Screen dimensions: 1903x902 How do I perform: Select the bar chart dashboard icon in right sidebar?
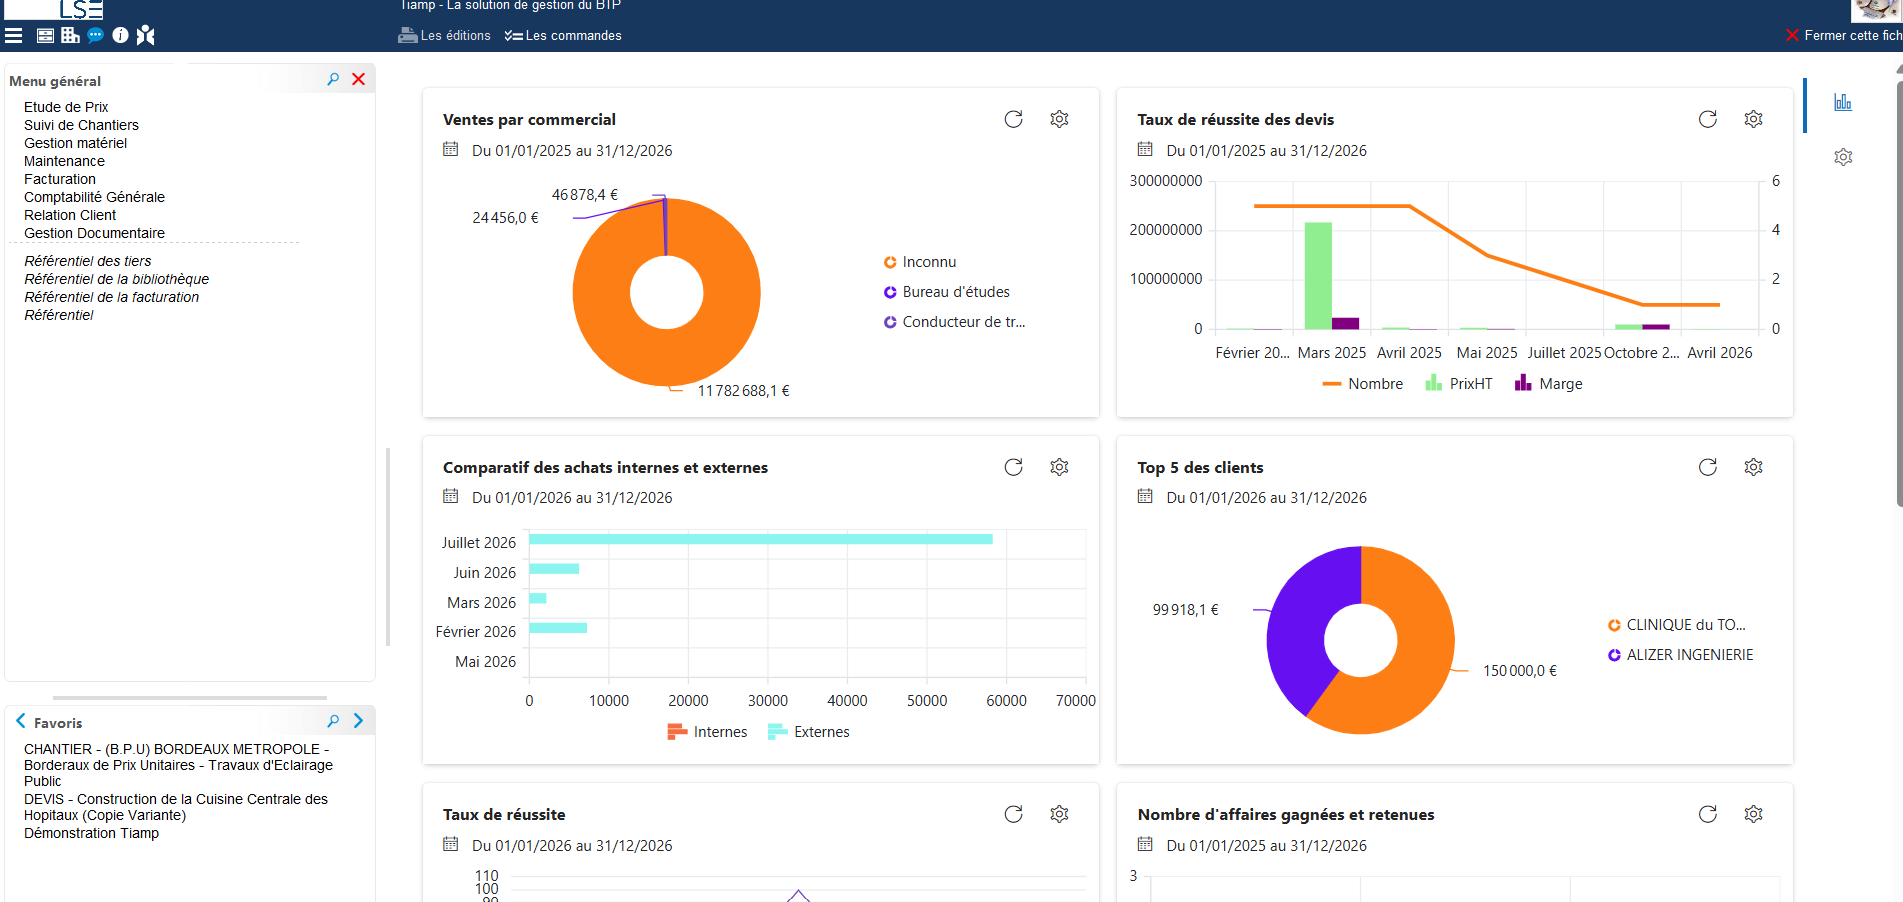pos(1843,102)
